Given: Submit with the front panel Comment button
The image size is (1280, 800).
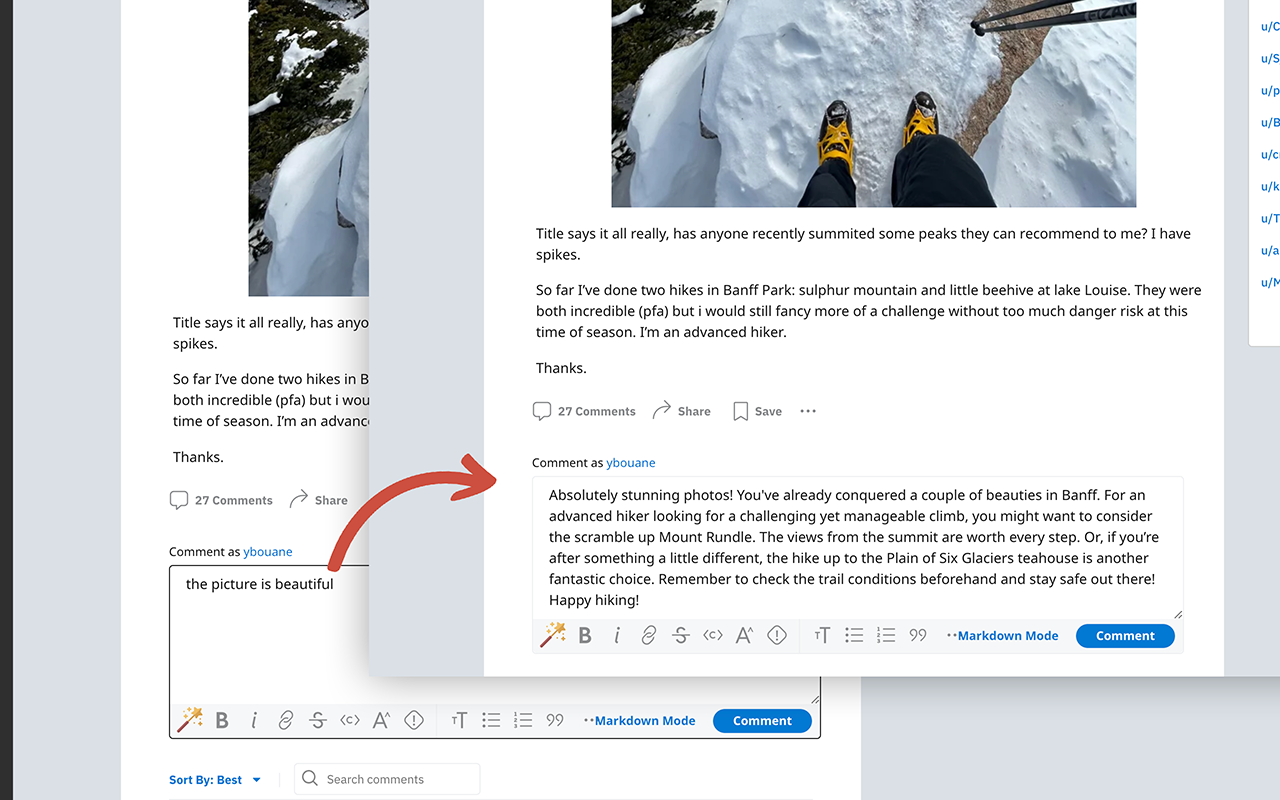Looking at the screenshot, I should (1125, 636).
